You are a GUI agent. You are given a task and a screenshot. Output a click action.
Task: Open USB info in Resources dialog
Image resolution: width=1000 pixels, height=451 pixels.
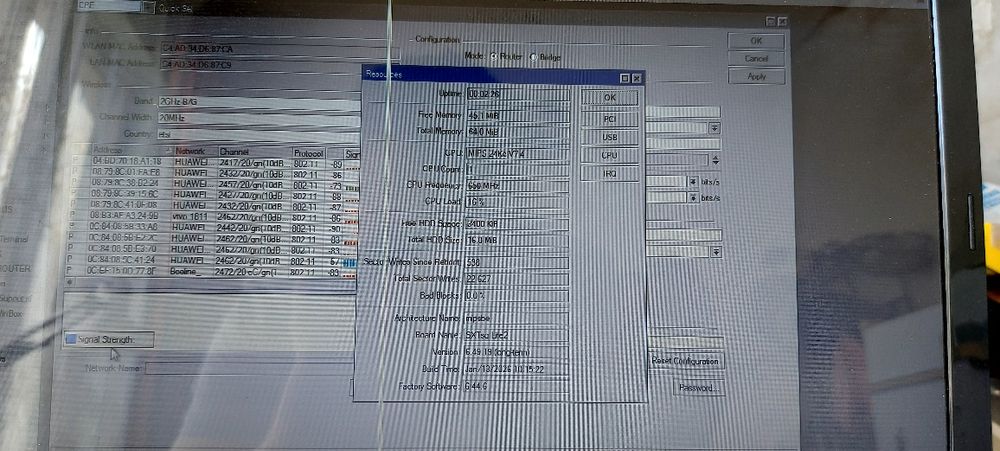[x=610, y=137]
